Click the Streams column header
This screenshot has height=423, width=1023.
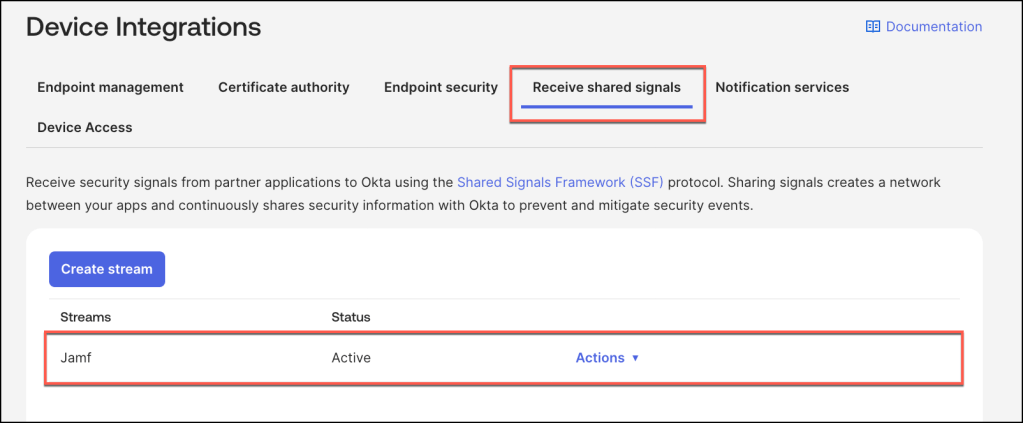(86, 317)
